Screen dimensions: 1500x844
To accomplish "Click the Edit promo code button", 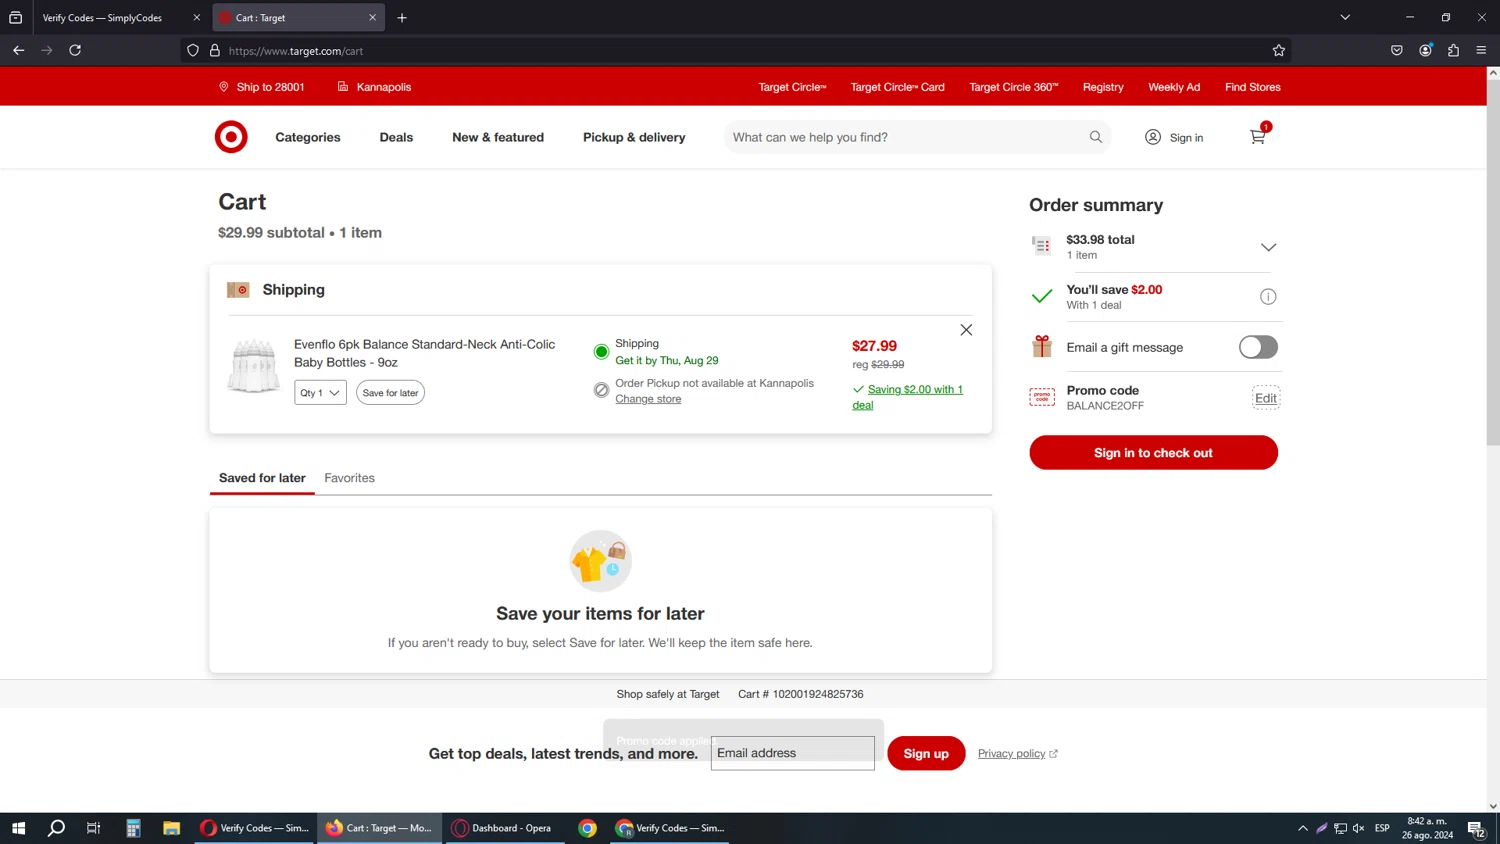I will 1266,398.
